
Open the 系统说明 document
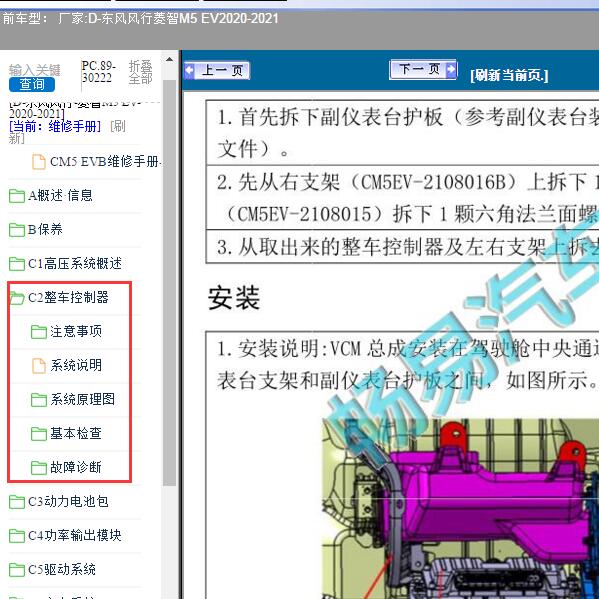coord(76,365)
